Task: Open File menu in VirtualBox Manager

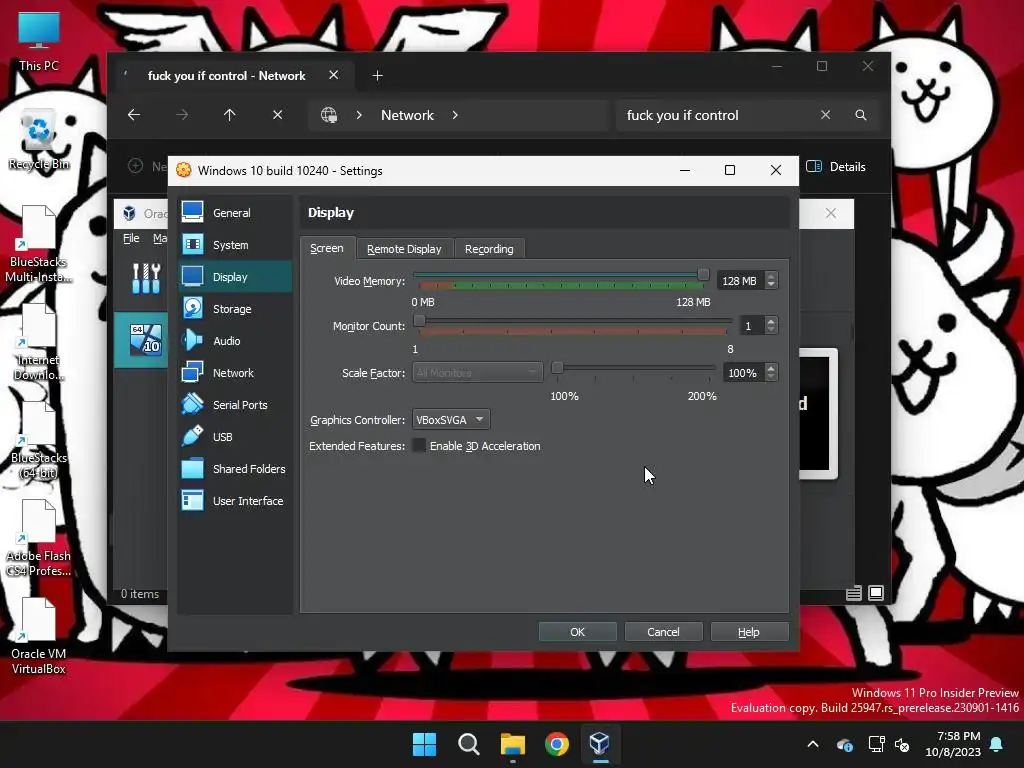Action: pyautogui.click(x=131, y=238)
